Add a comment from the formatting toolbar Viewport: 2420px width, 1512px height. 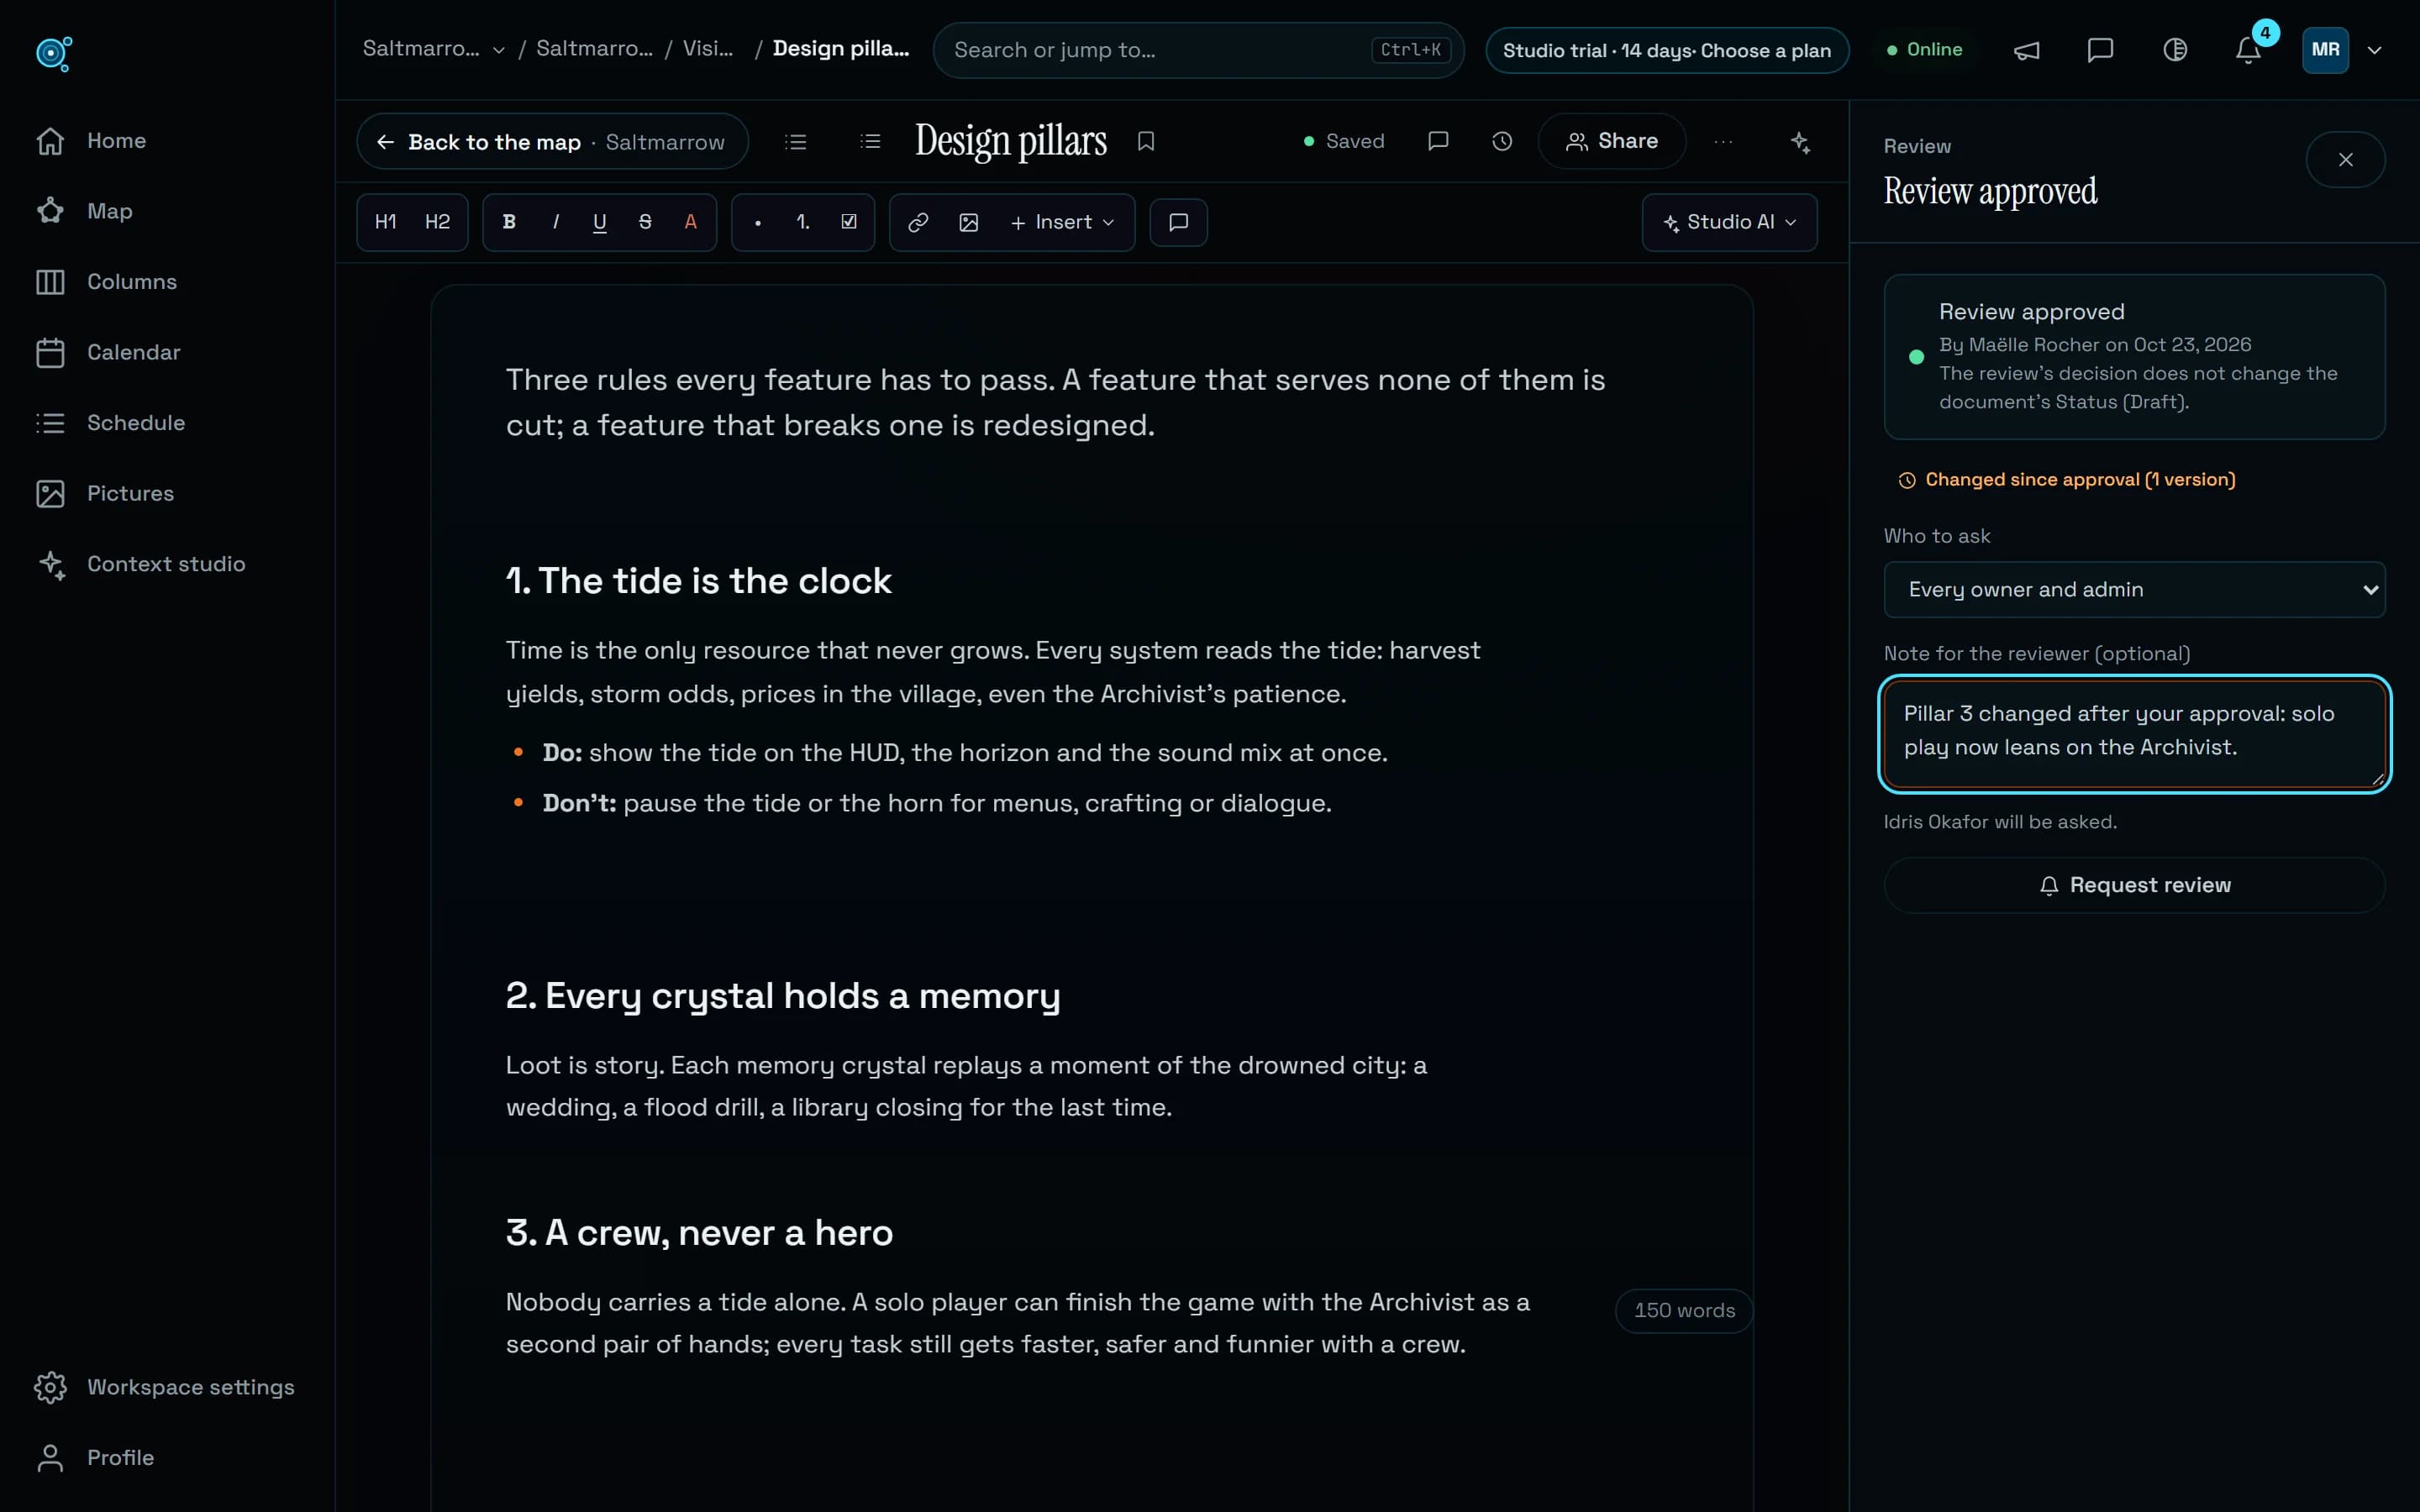(x=1178, y=222)
